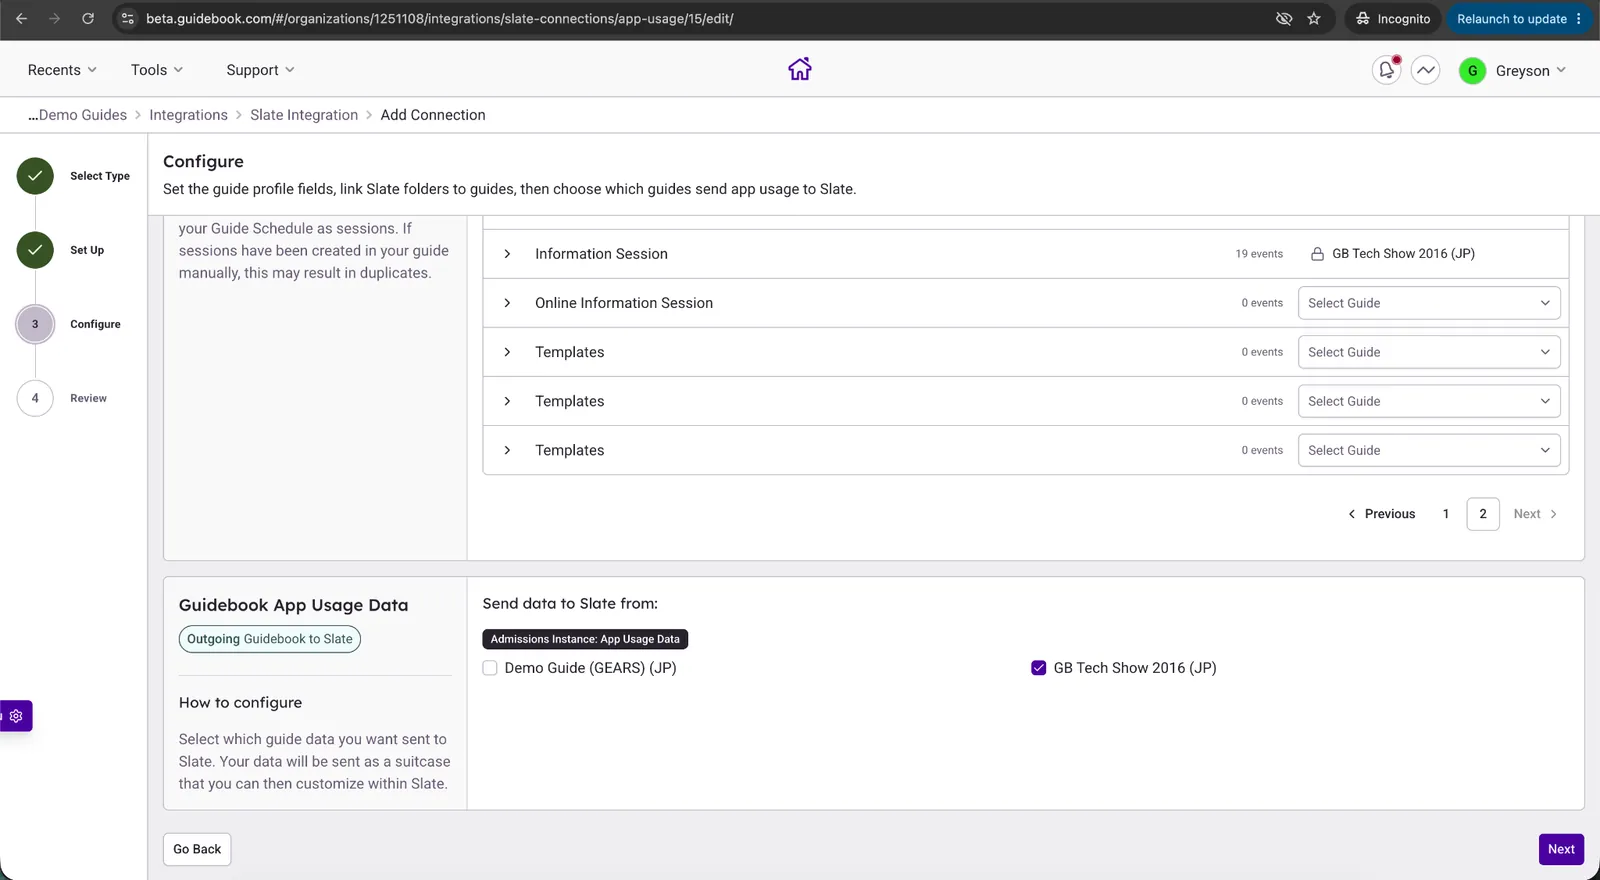Image resolution: width=1600 pixels, height=880 pixels.
Task: Focus the browser address bar URL
Action: pyautogui.click(x=439, y=19)
